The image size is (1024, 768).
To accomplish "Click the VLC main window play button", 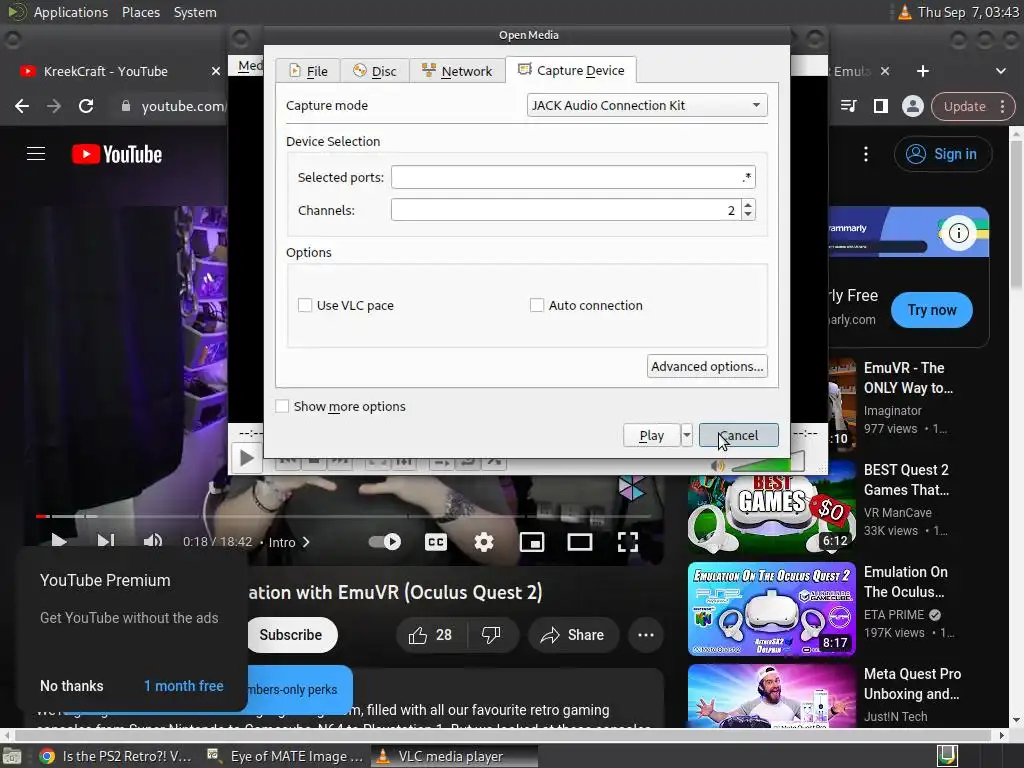I will point(247,458).
